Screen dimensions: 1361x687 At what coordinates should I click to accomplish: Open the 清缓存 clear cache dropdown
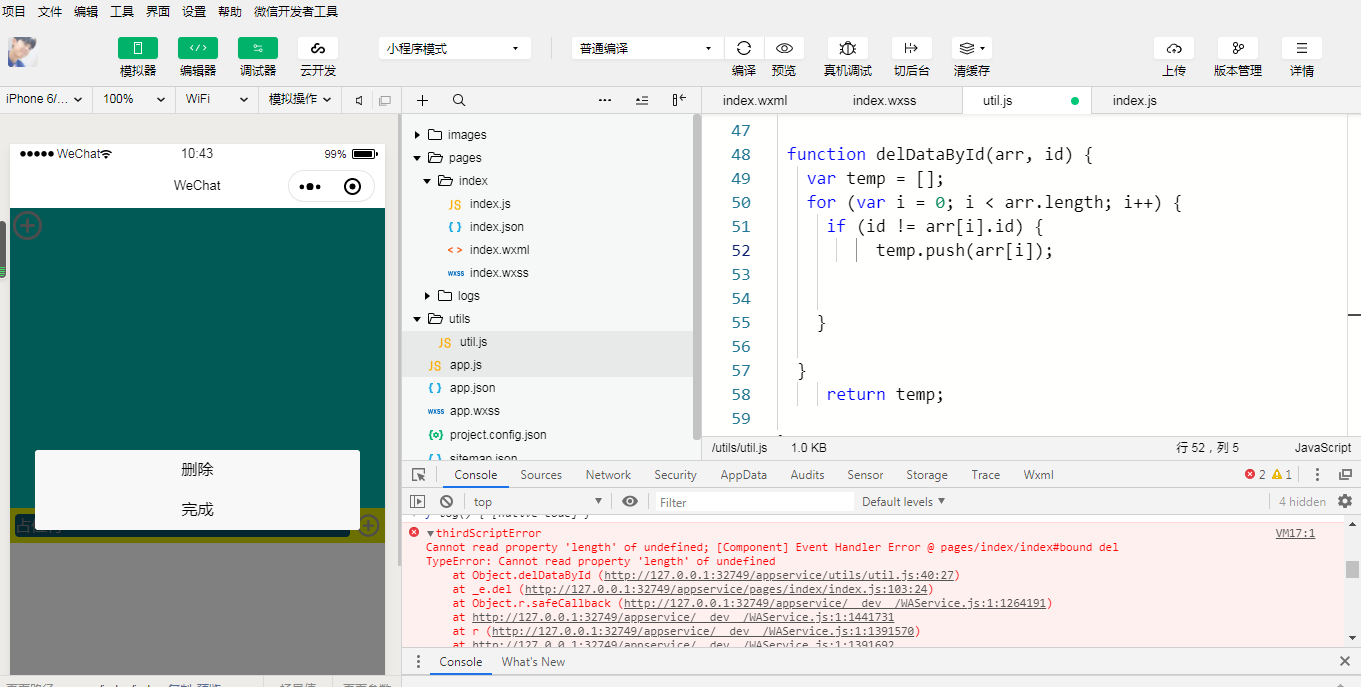[971, 48]
